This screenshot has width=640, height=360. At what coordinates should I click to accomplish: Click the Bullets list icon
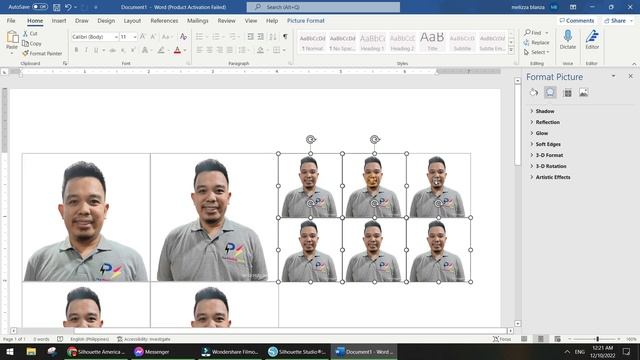tap(200, 37)
